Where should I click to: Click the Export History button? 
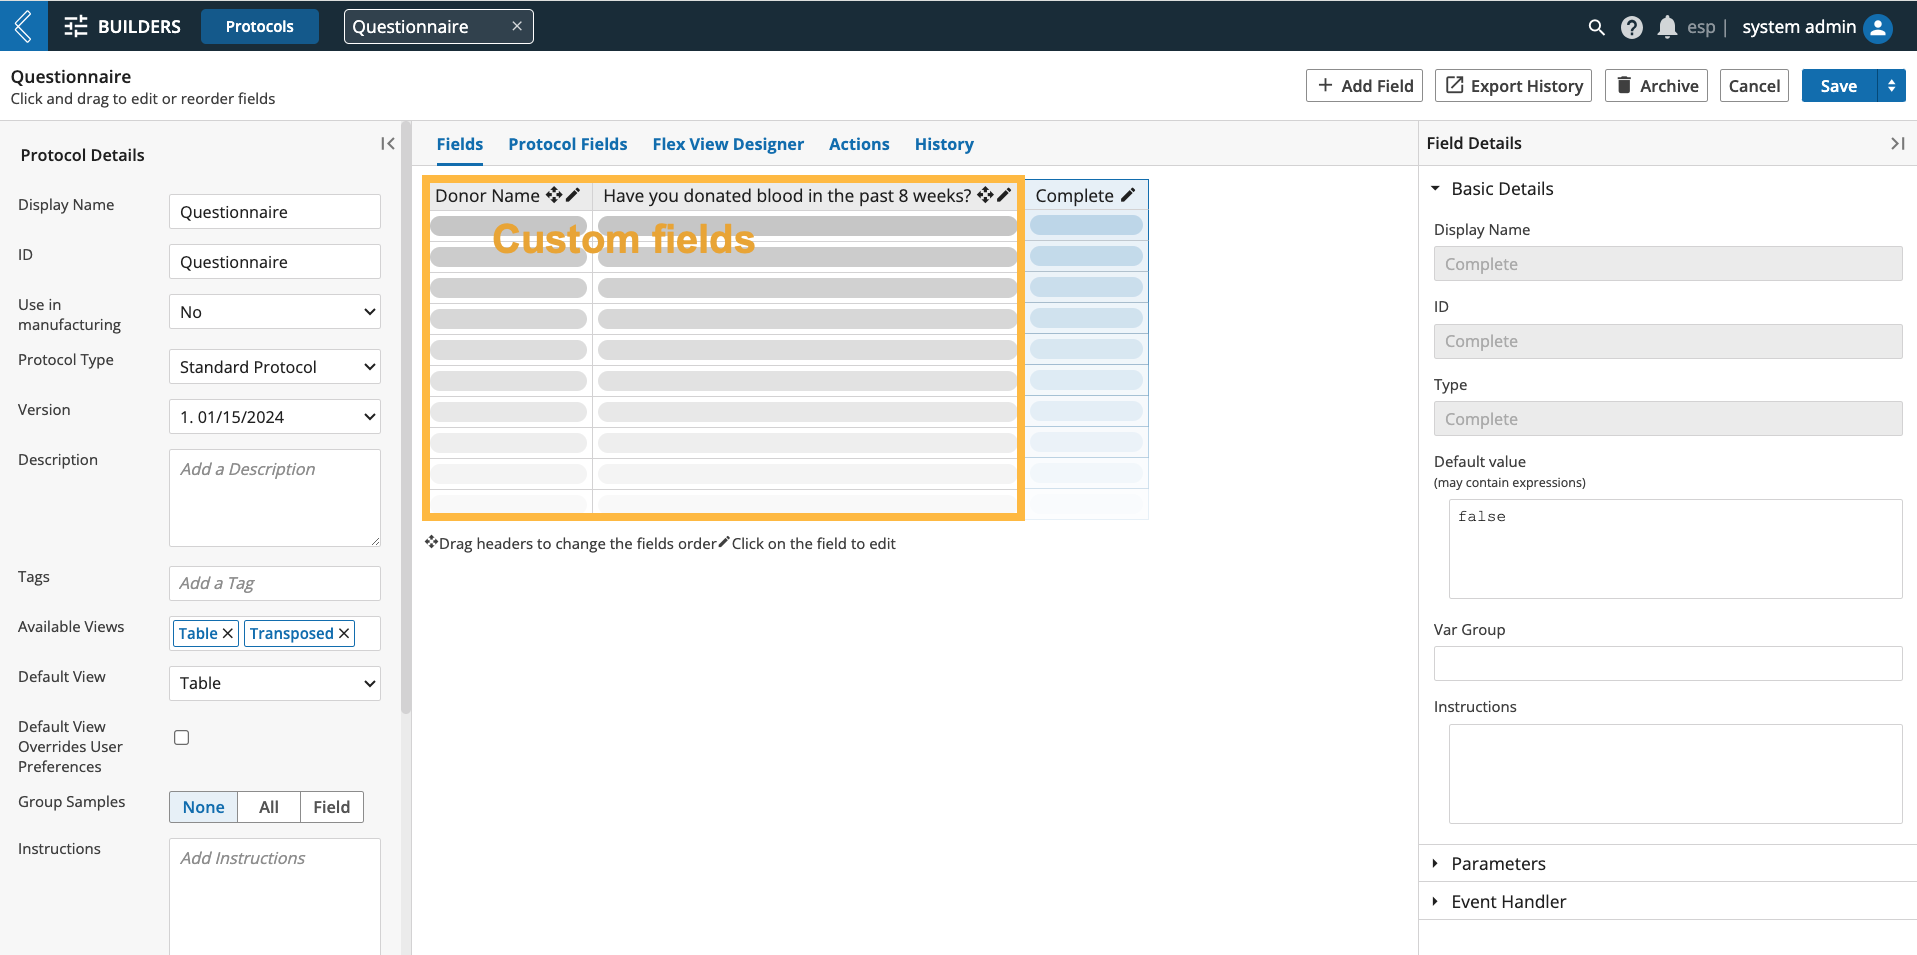(x=1513, y=86)
